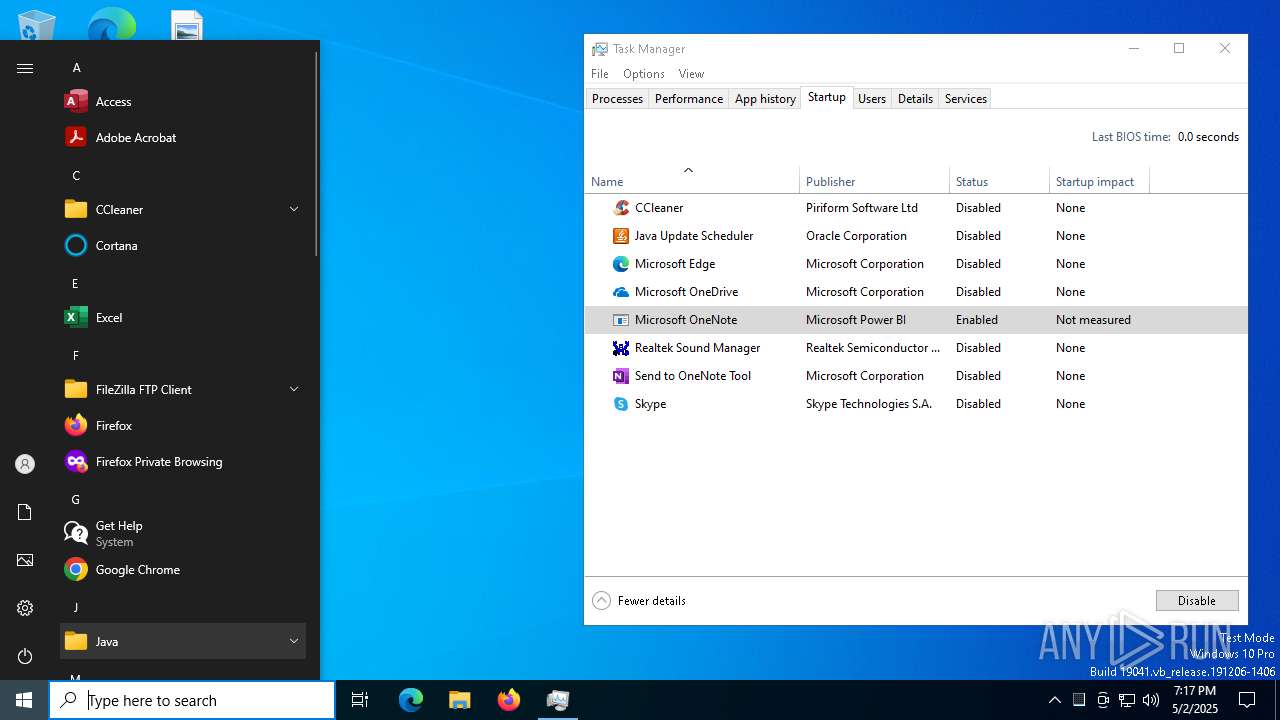Open Documents from Start sidebar

click(25, 512)
